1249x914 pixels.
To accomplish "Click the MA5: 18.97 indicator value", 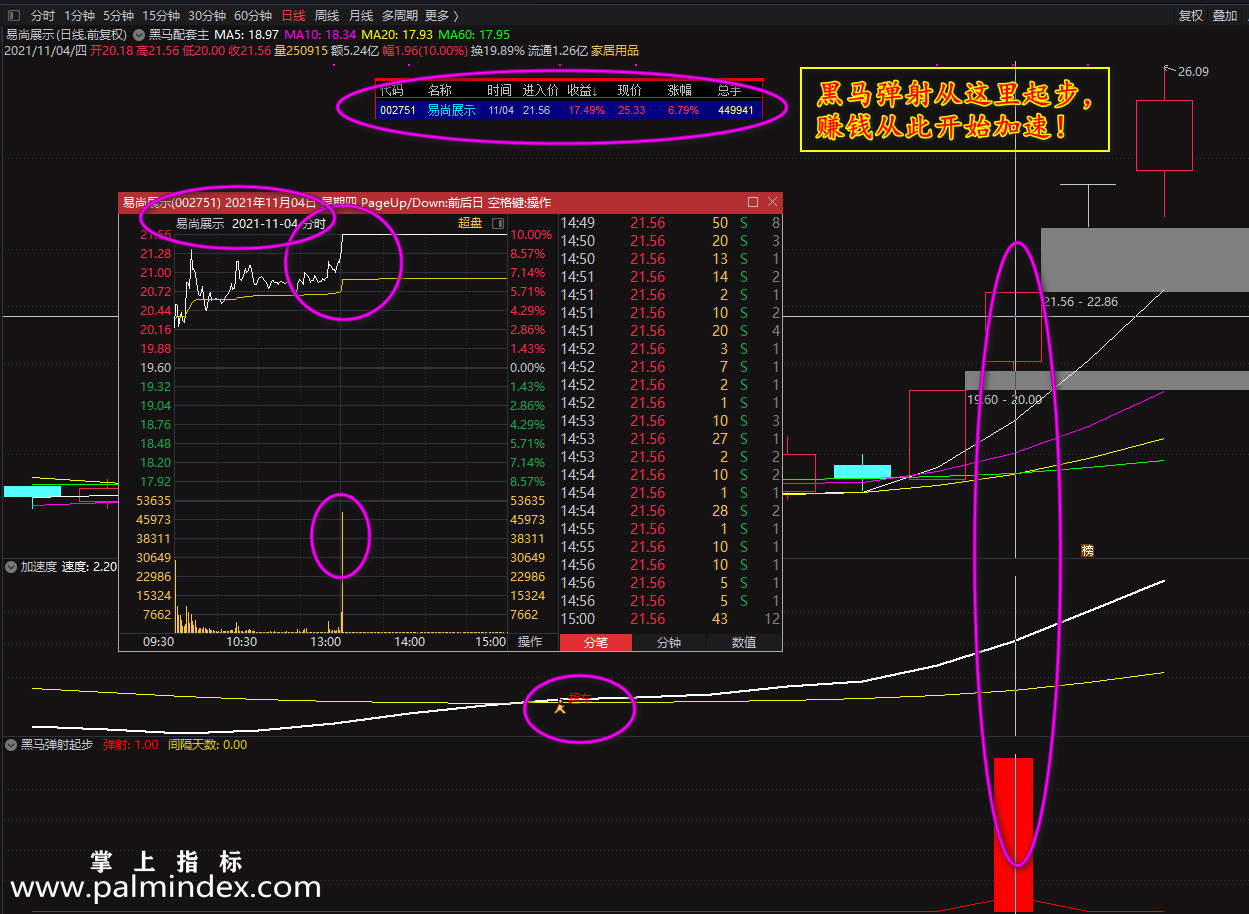I will (x=247, y=34).
